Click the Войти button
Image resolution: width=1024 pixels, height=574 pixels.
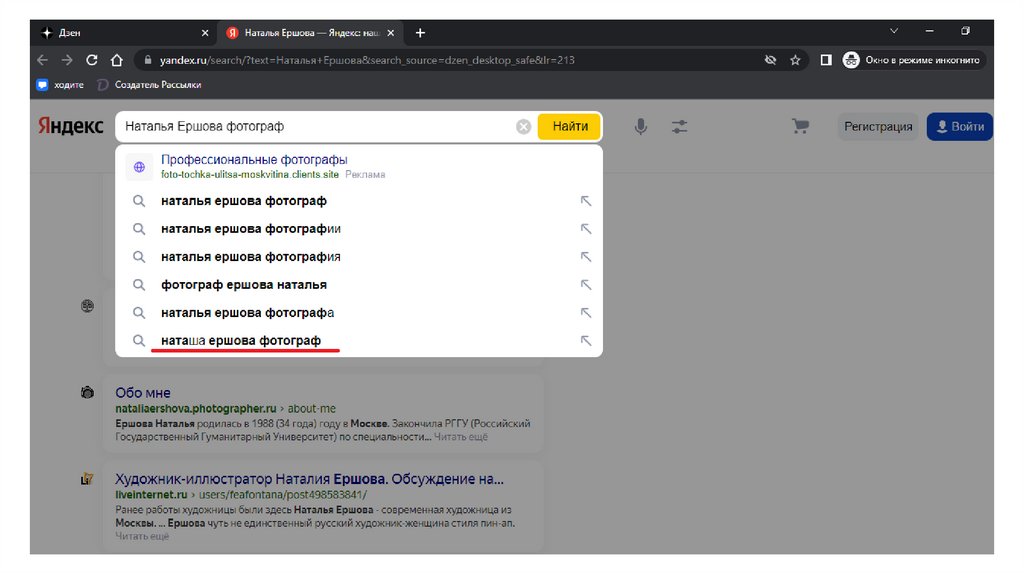click(x=959, y=127)
